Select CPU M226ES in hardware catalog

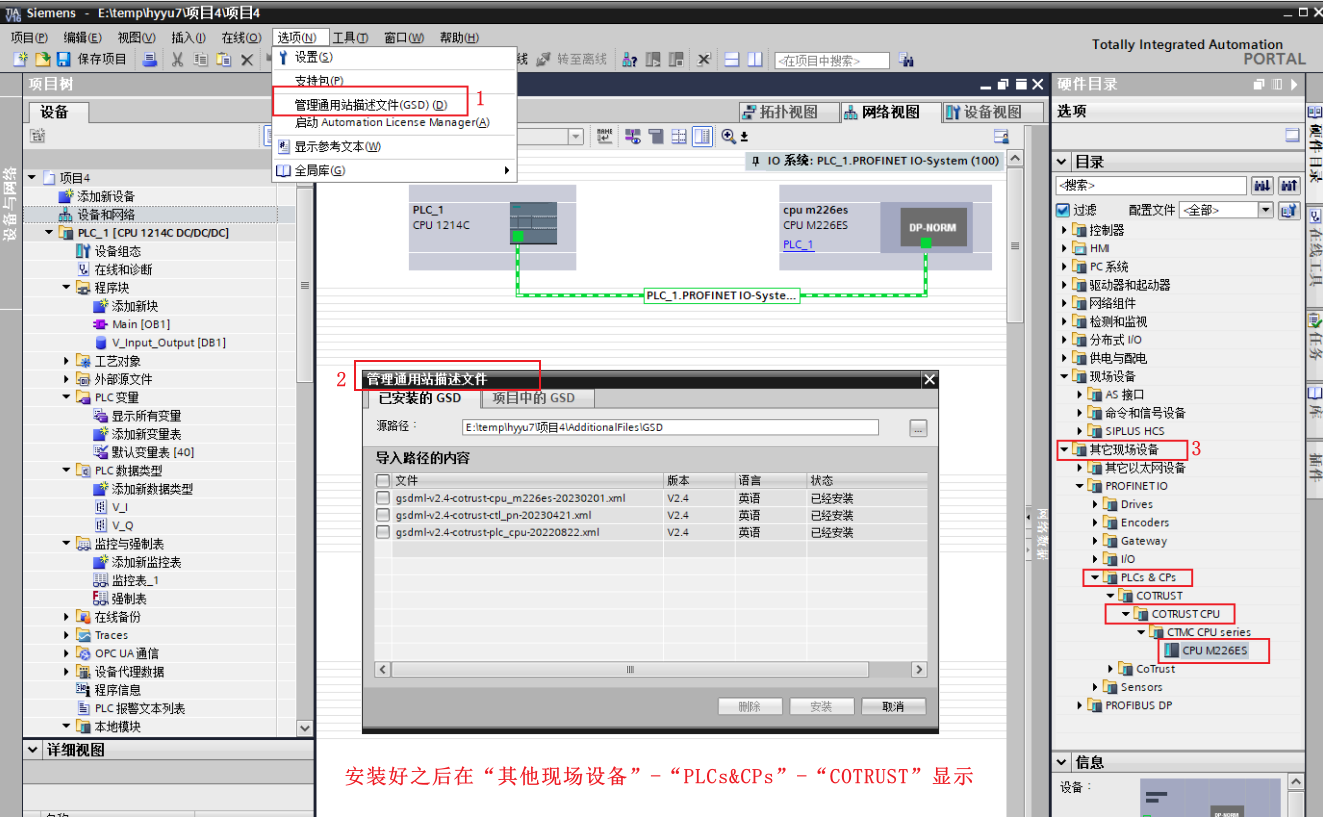coord(1214,650)
